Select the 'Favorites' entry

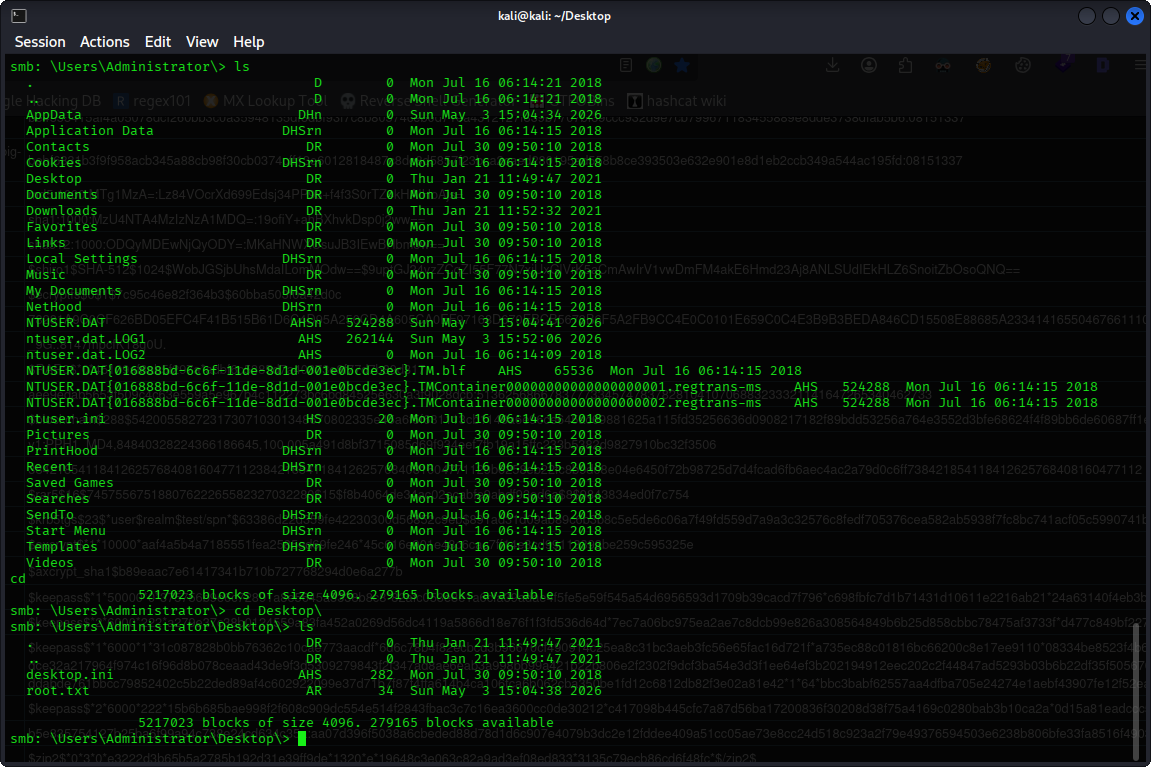click(x=62, y=227)
